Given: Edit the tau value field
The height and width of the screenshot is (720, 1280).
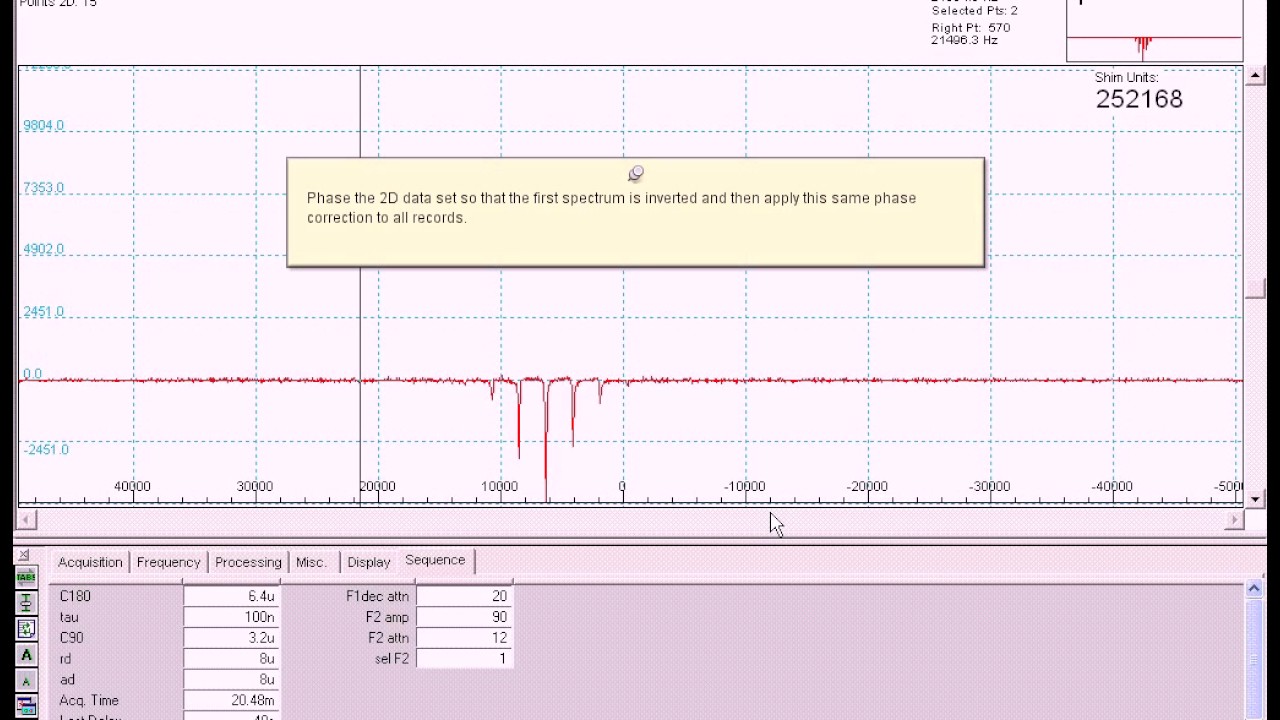Looking at the screenshot, I should (231, 617).
